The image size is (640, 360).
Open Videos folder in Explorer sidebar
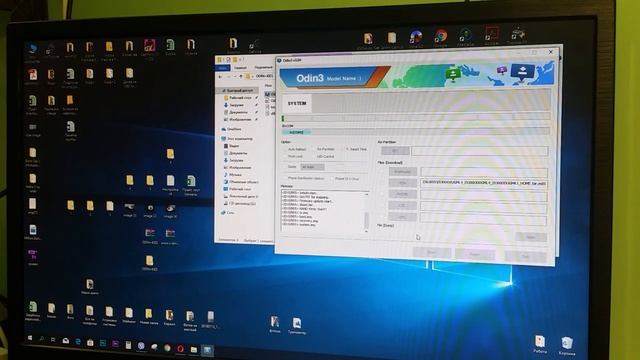point(231,146)
